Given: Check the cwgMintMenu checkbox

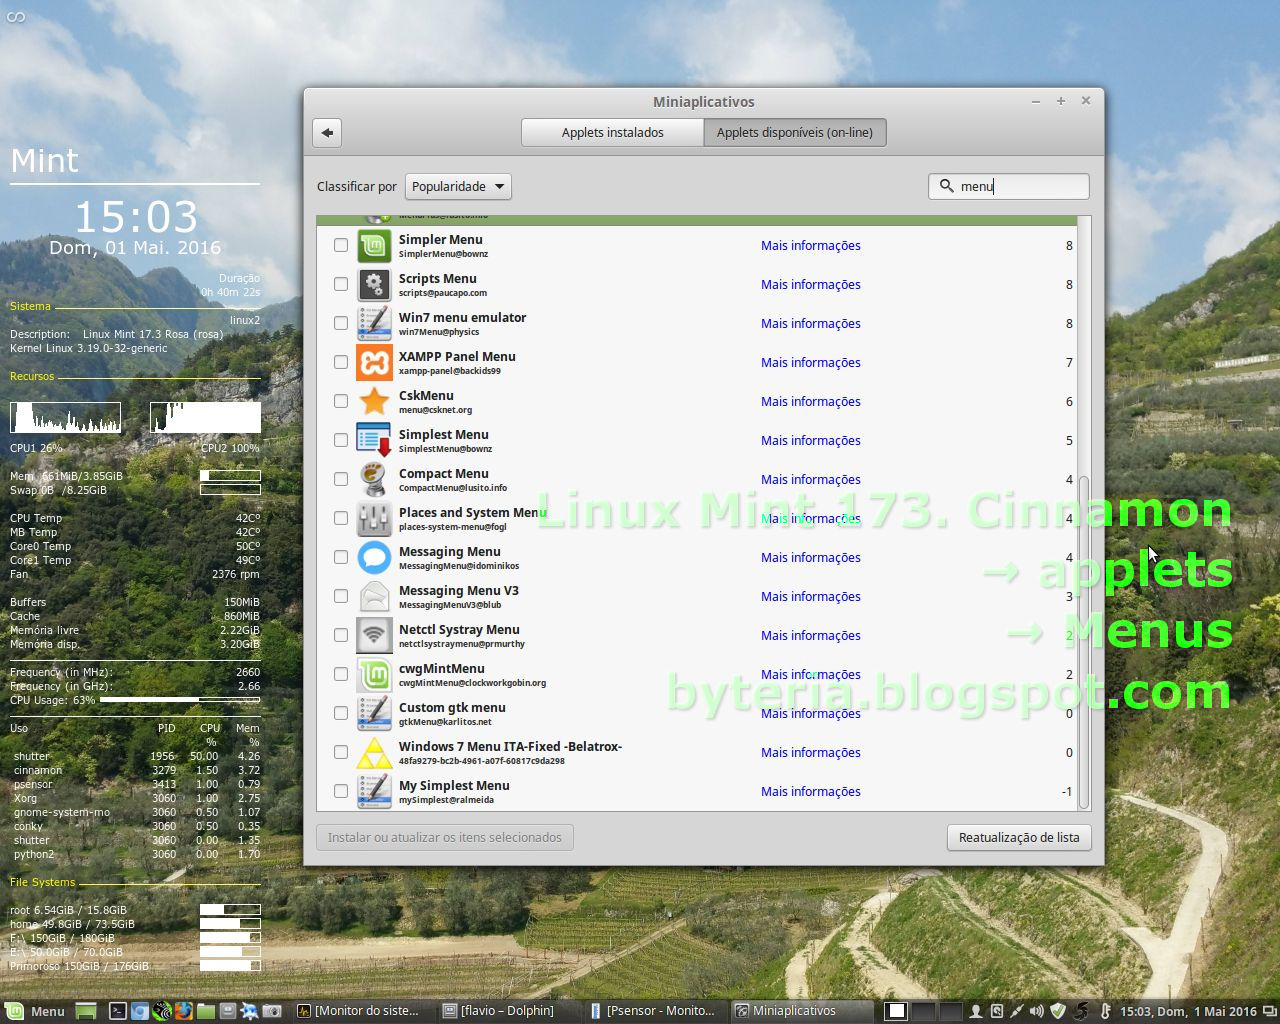Looking at the screenshot, I should [341, 674].
